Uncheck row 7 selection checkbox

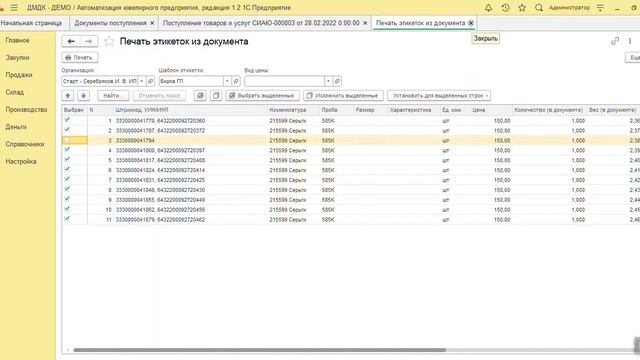[67, 179]
